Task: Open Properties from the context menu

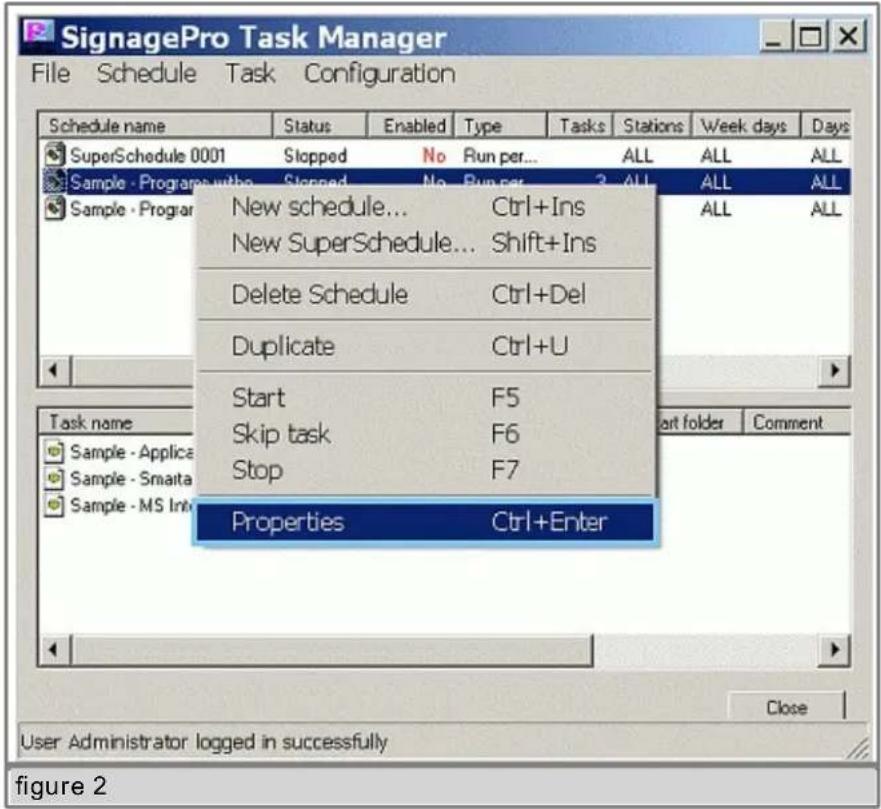Action: [425, 522]
